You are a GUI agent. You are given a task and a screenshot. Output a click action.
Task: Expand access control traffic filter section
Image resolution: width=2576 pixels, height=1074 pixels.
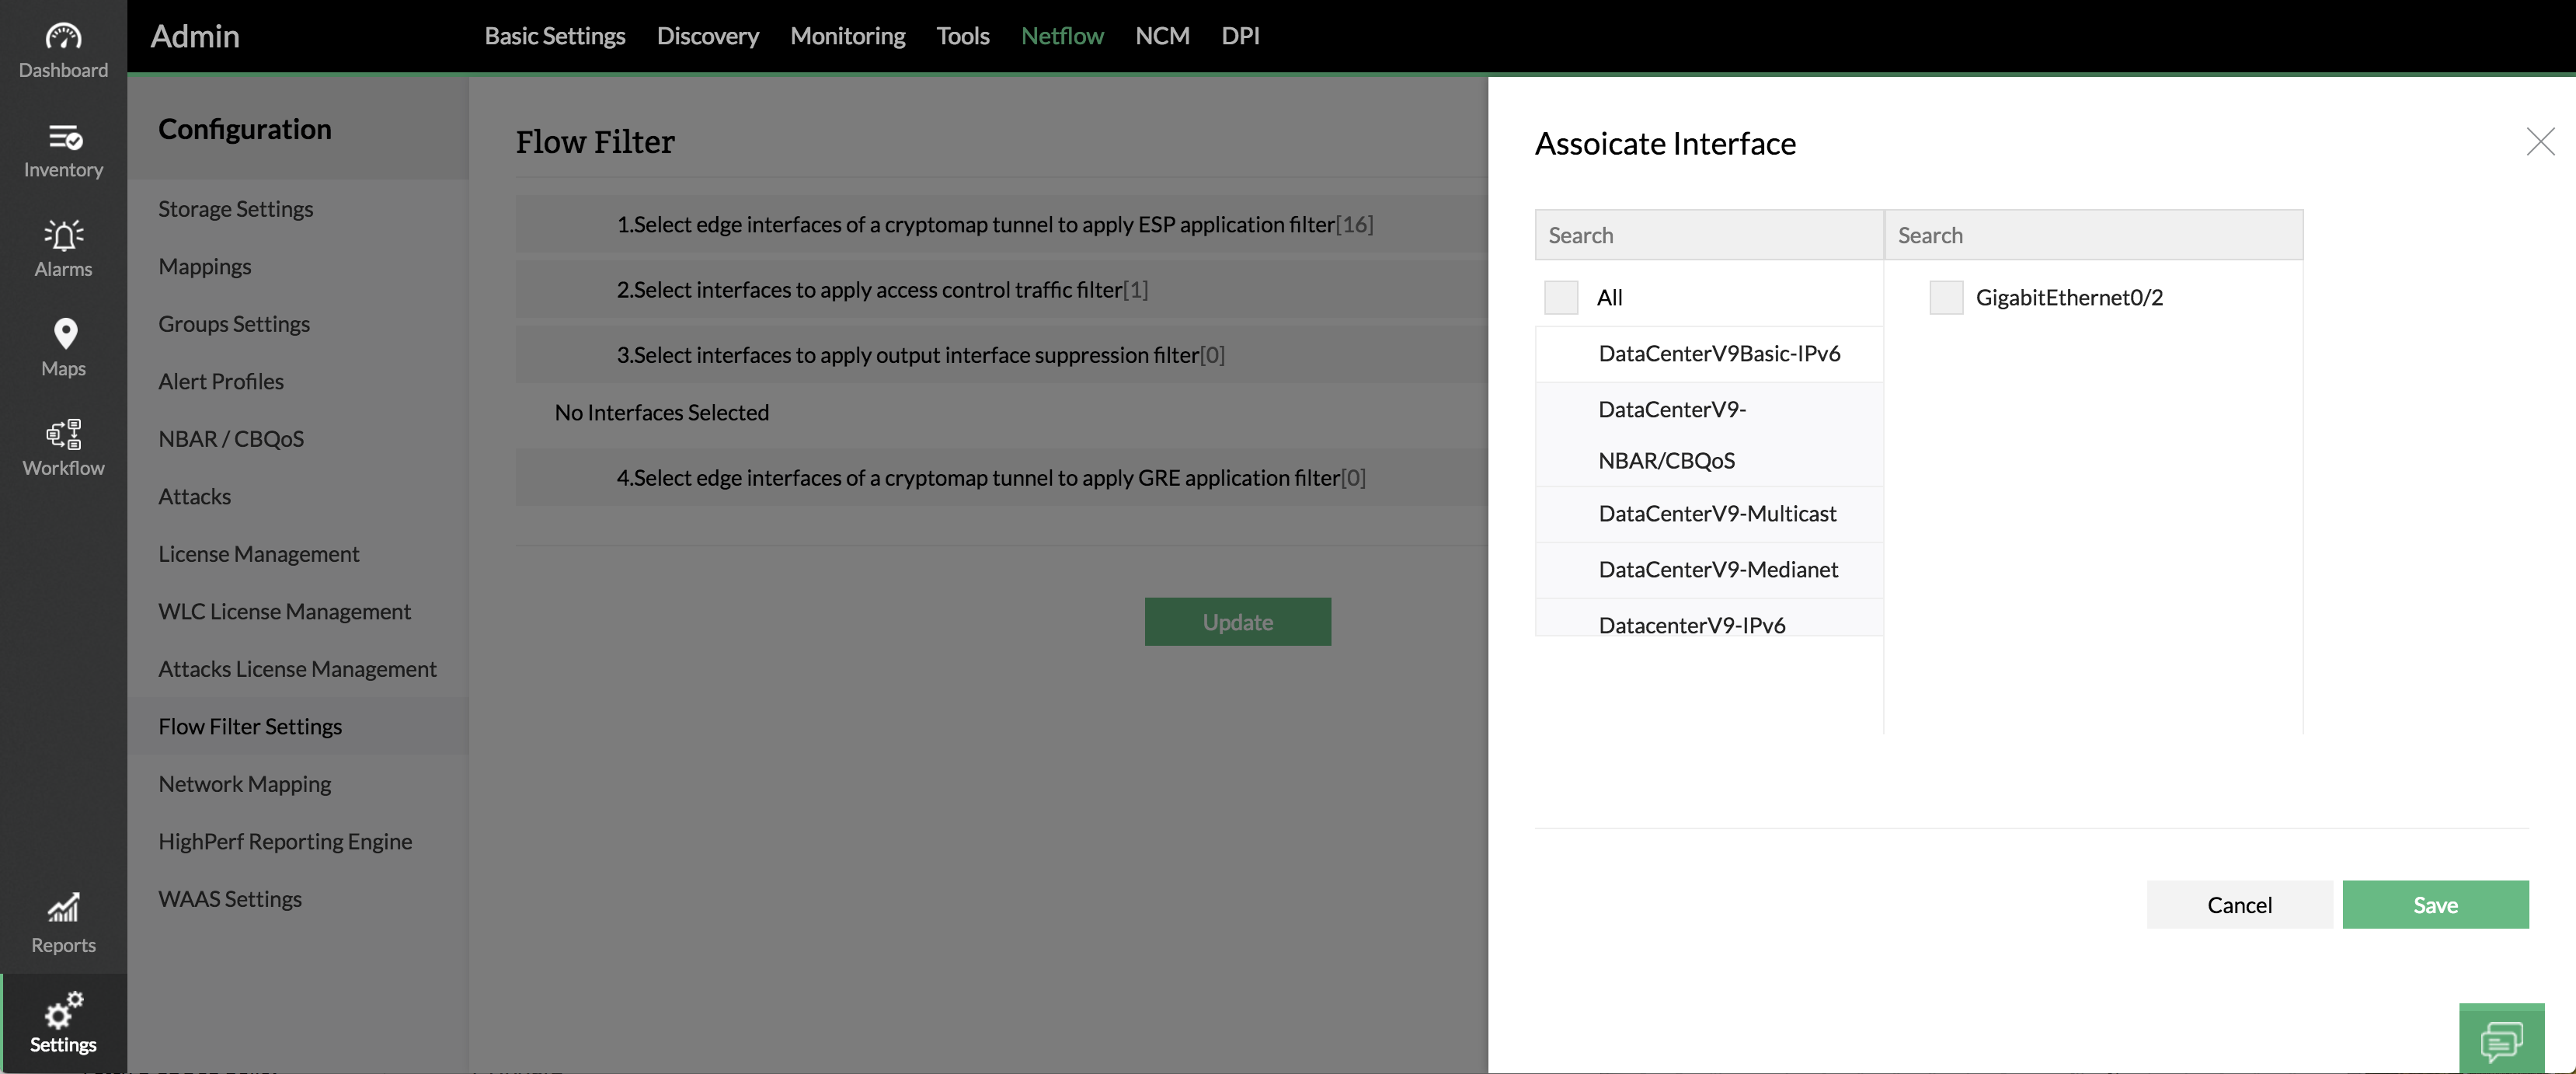(x=881, y=290)
